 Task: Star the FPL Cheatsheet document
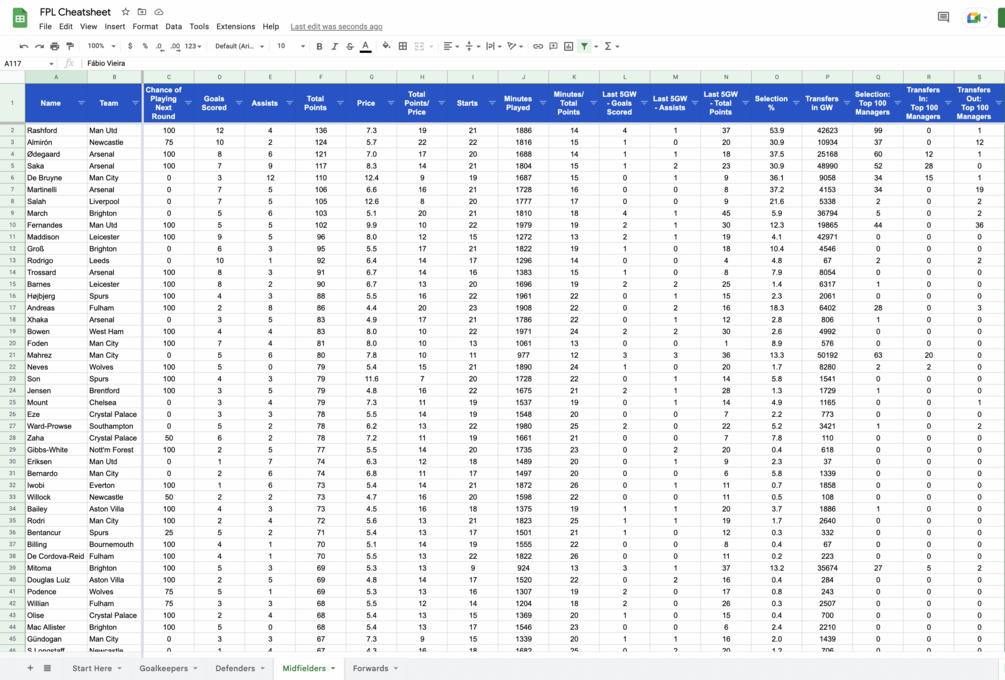(126, 12)
